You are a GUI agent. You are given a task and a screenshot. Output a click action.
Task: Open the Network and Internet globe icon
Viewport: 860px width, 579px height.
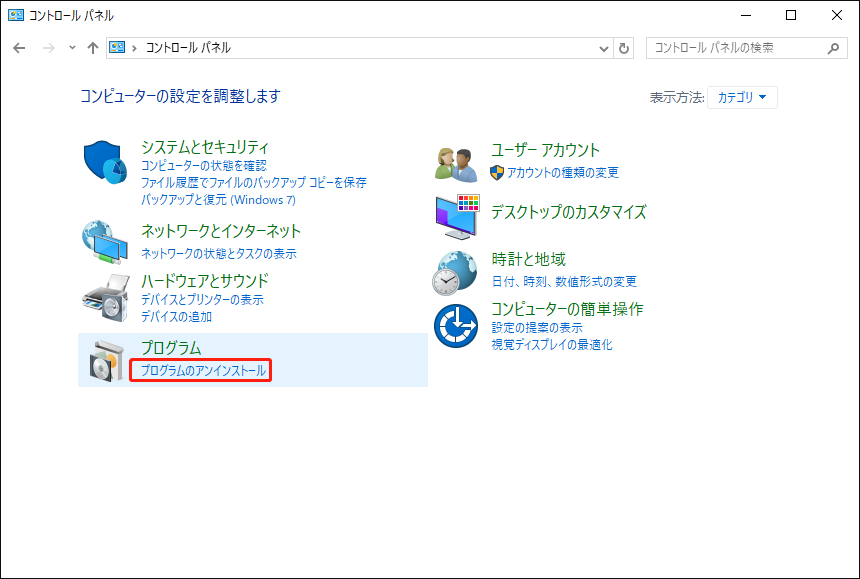point(105,243)
